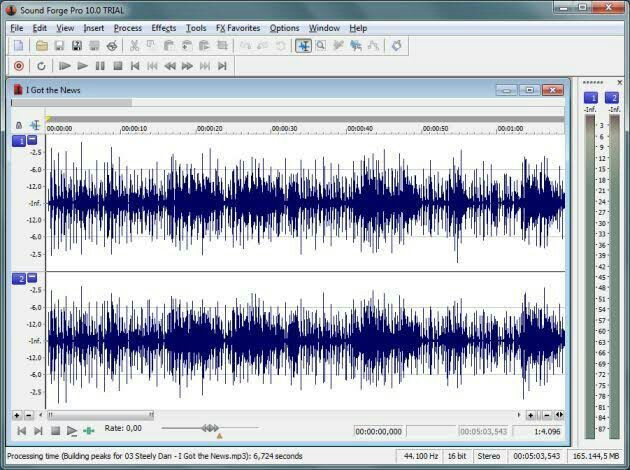Click the Cut scissors icon
Image resolution: width=630 pixels, height=470 pixels.
[x=134, y=46]
